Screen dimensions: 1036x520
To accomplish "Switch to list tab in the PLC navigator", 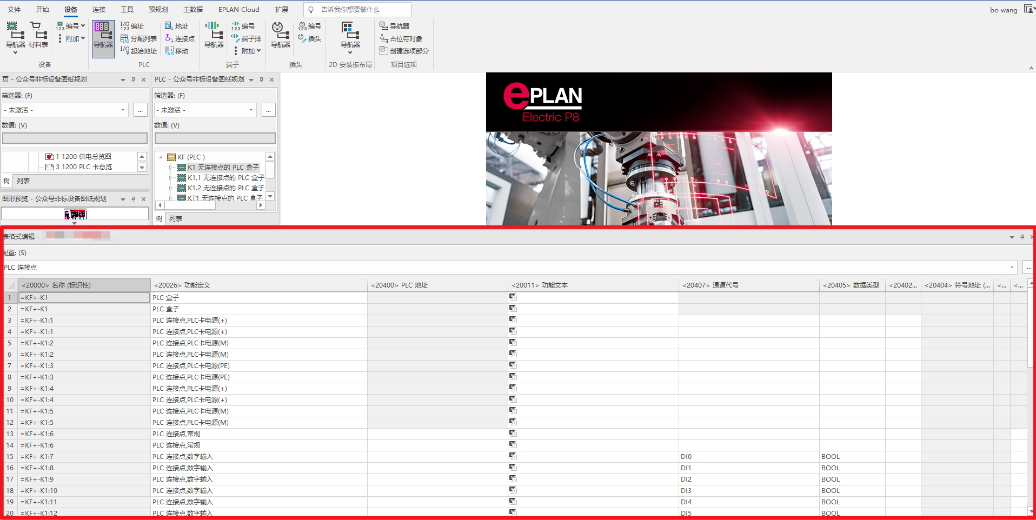I will click(175, 218).
